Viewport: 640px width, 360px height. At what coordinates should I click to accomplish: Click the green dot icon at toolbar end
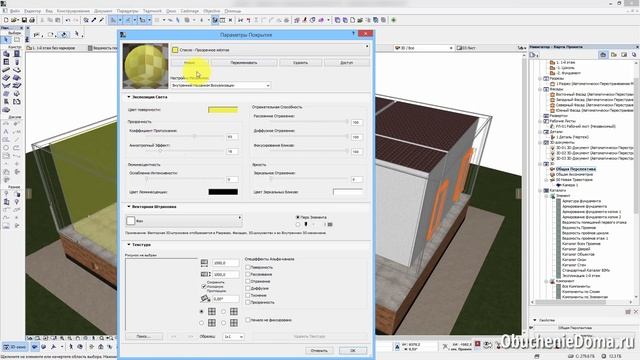393,20
